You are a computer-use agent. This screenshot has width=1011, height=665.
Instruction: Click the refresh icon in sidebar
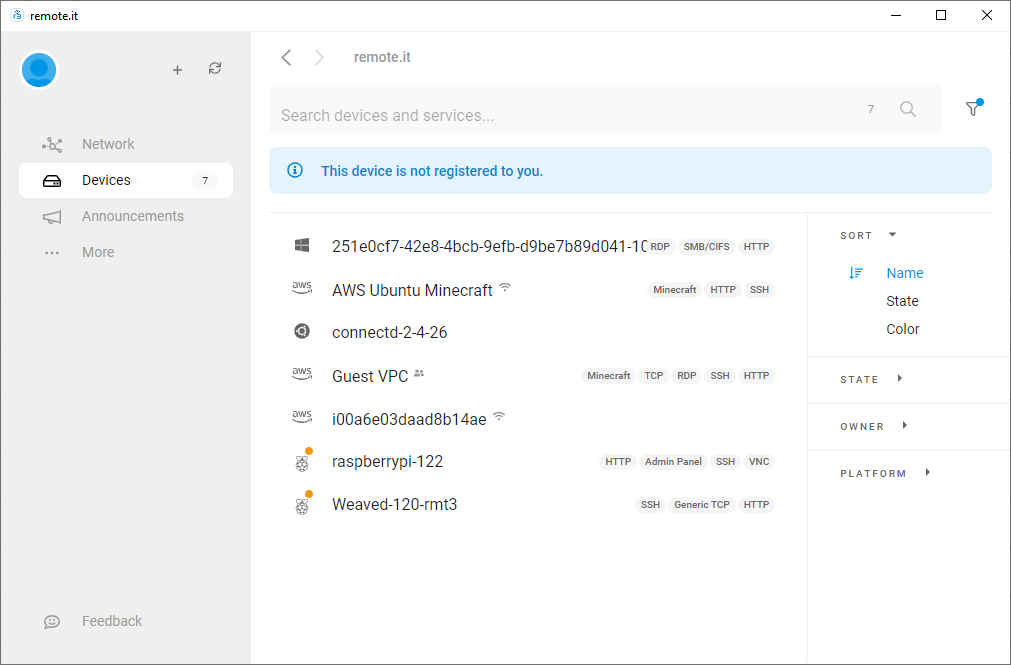(215, 68)
